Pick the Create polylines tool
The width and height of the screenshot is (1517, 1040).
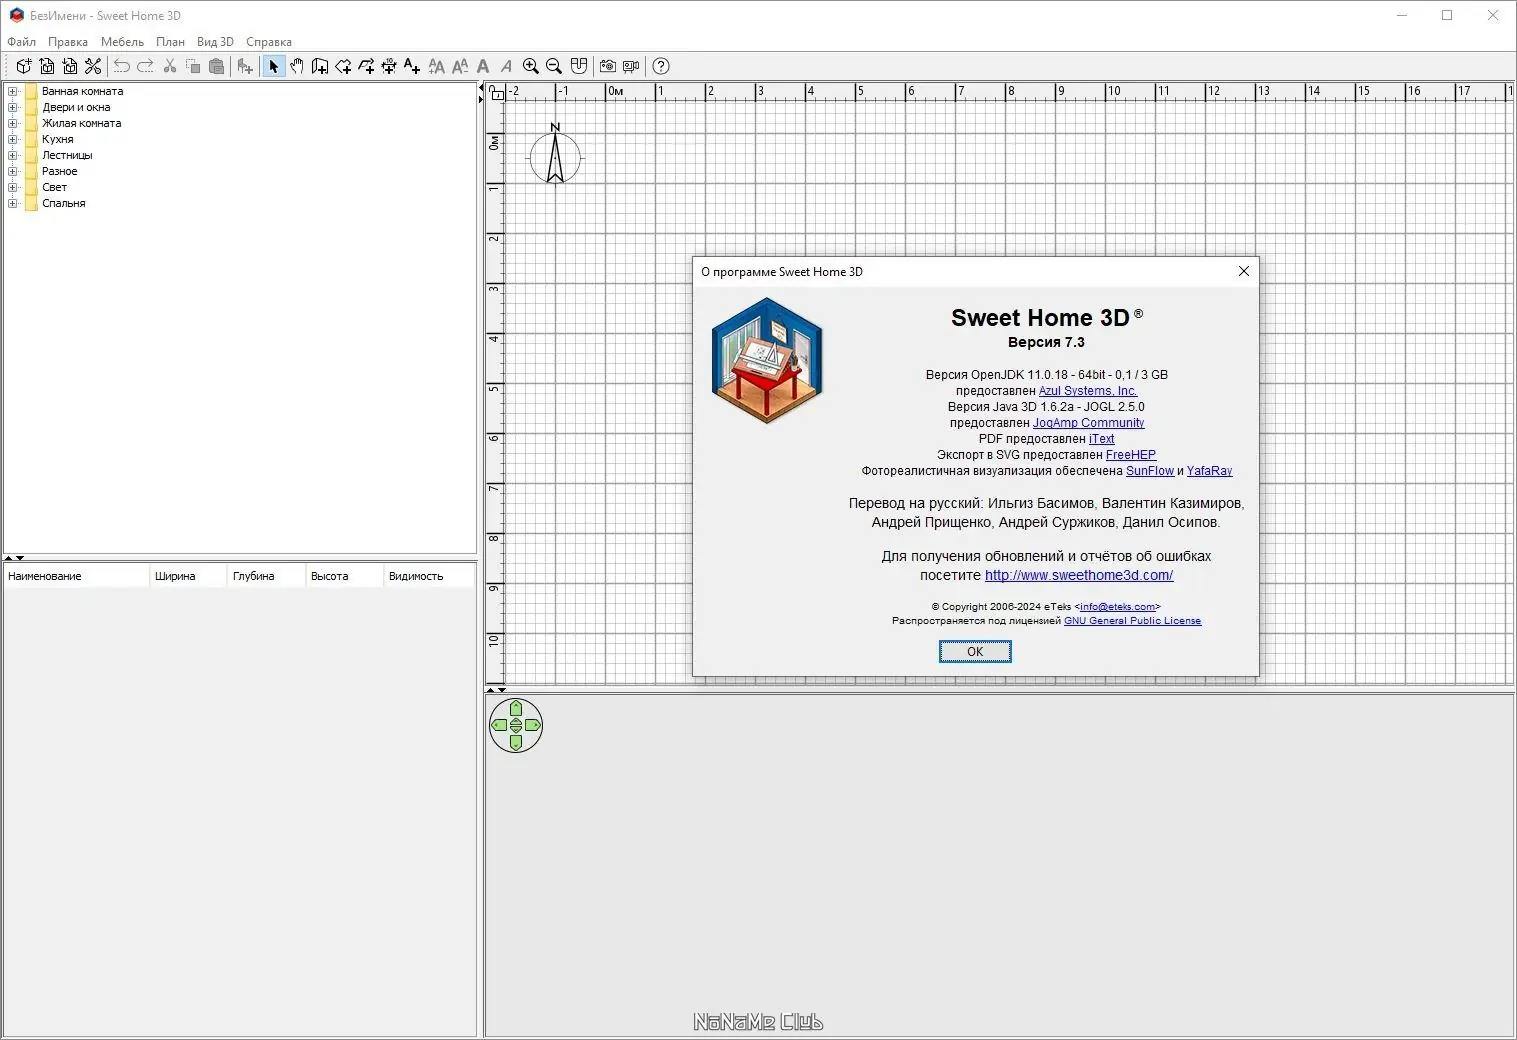[366, 66]
